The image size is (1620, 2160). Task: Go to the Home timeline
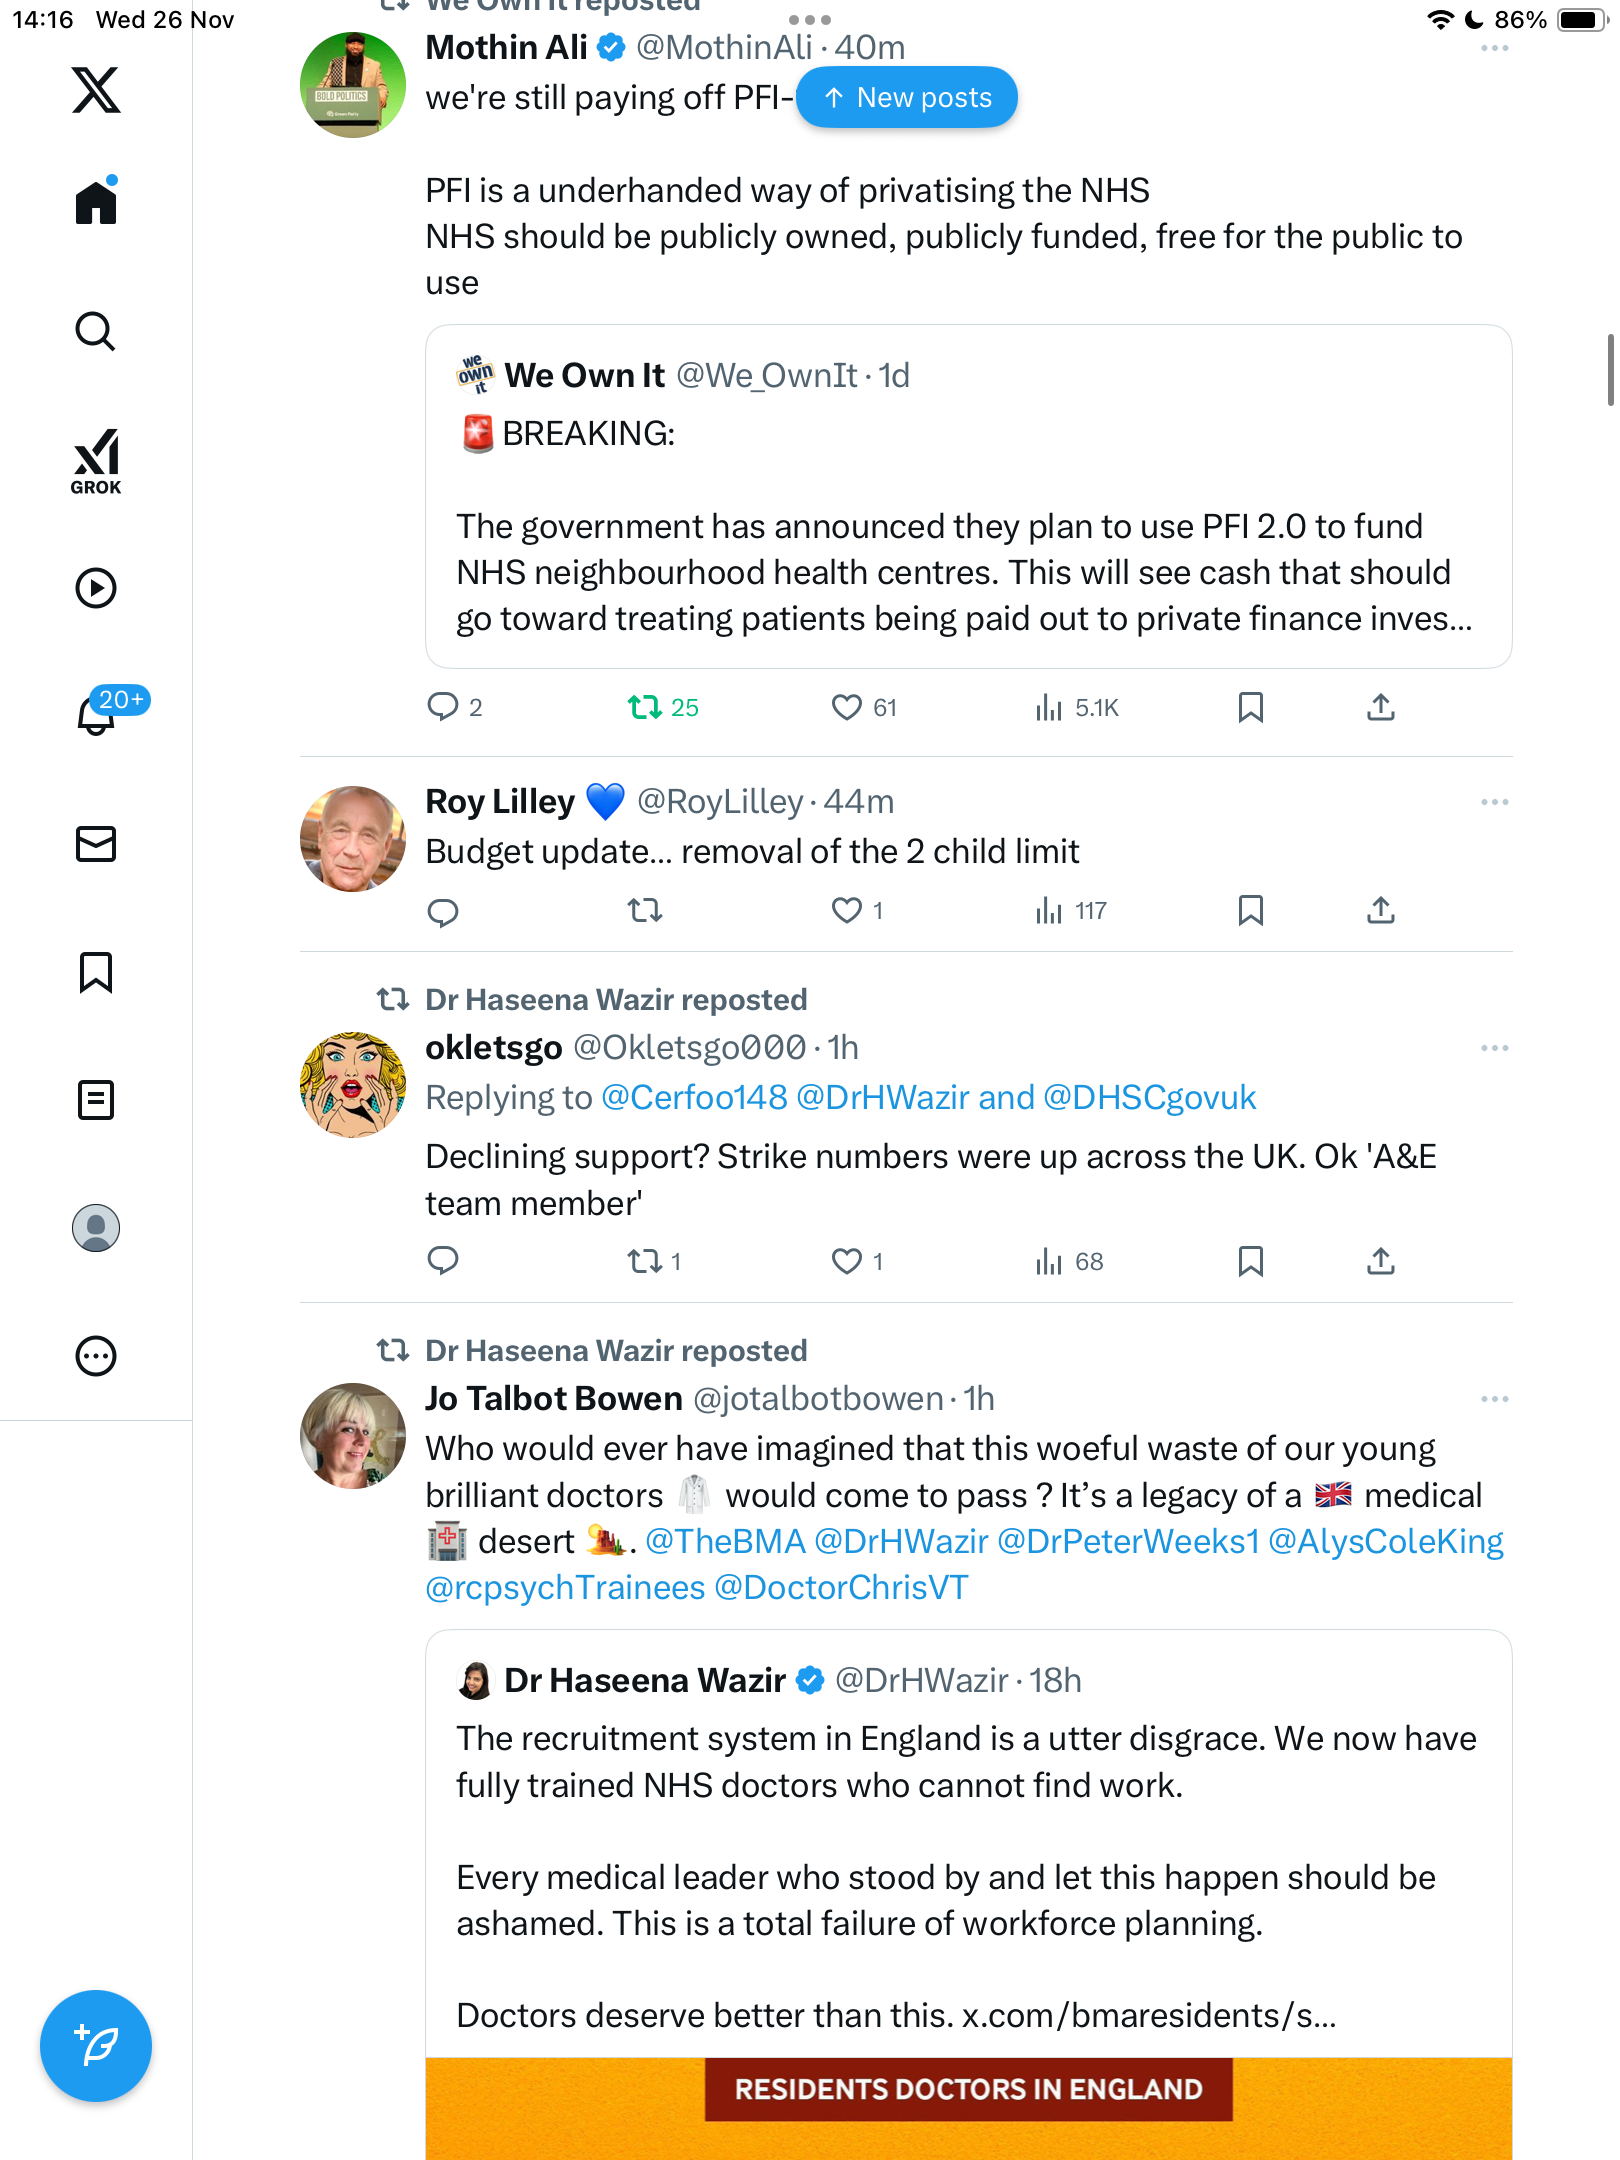click(96, 202)
